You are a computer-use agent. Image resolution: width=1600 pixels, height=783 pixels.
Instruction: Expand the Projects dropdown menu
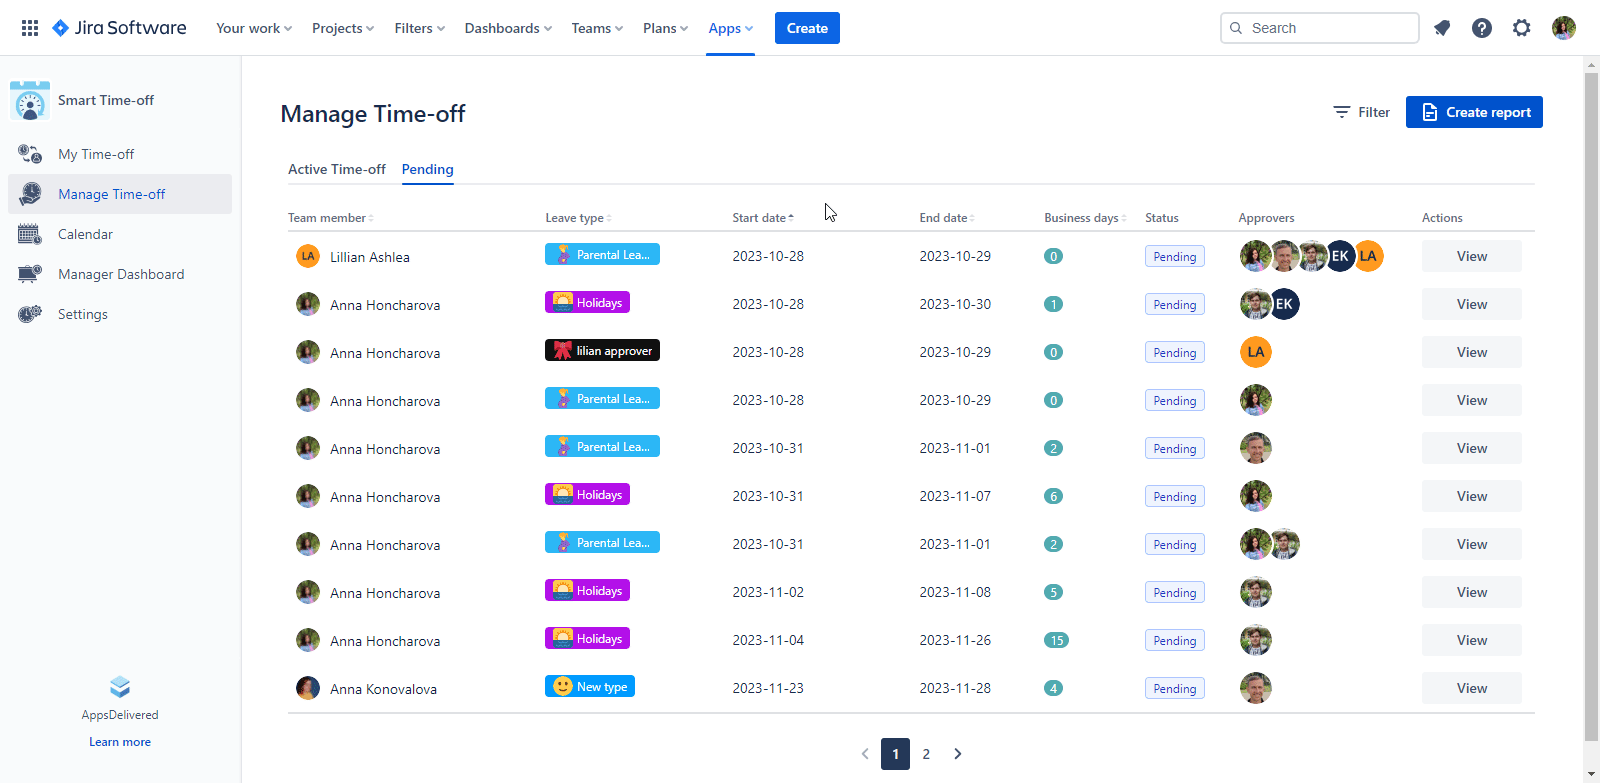(342, 28)
